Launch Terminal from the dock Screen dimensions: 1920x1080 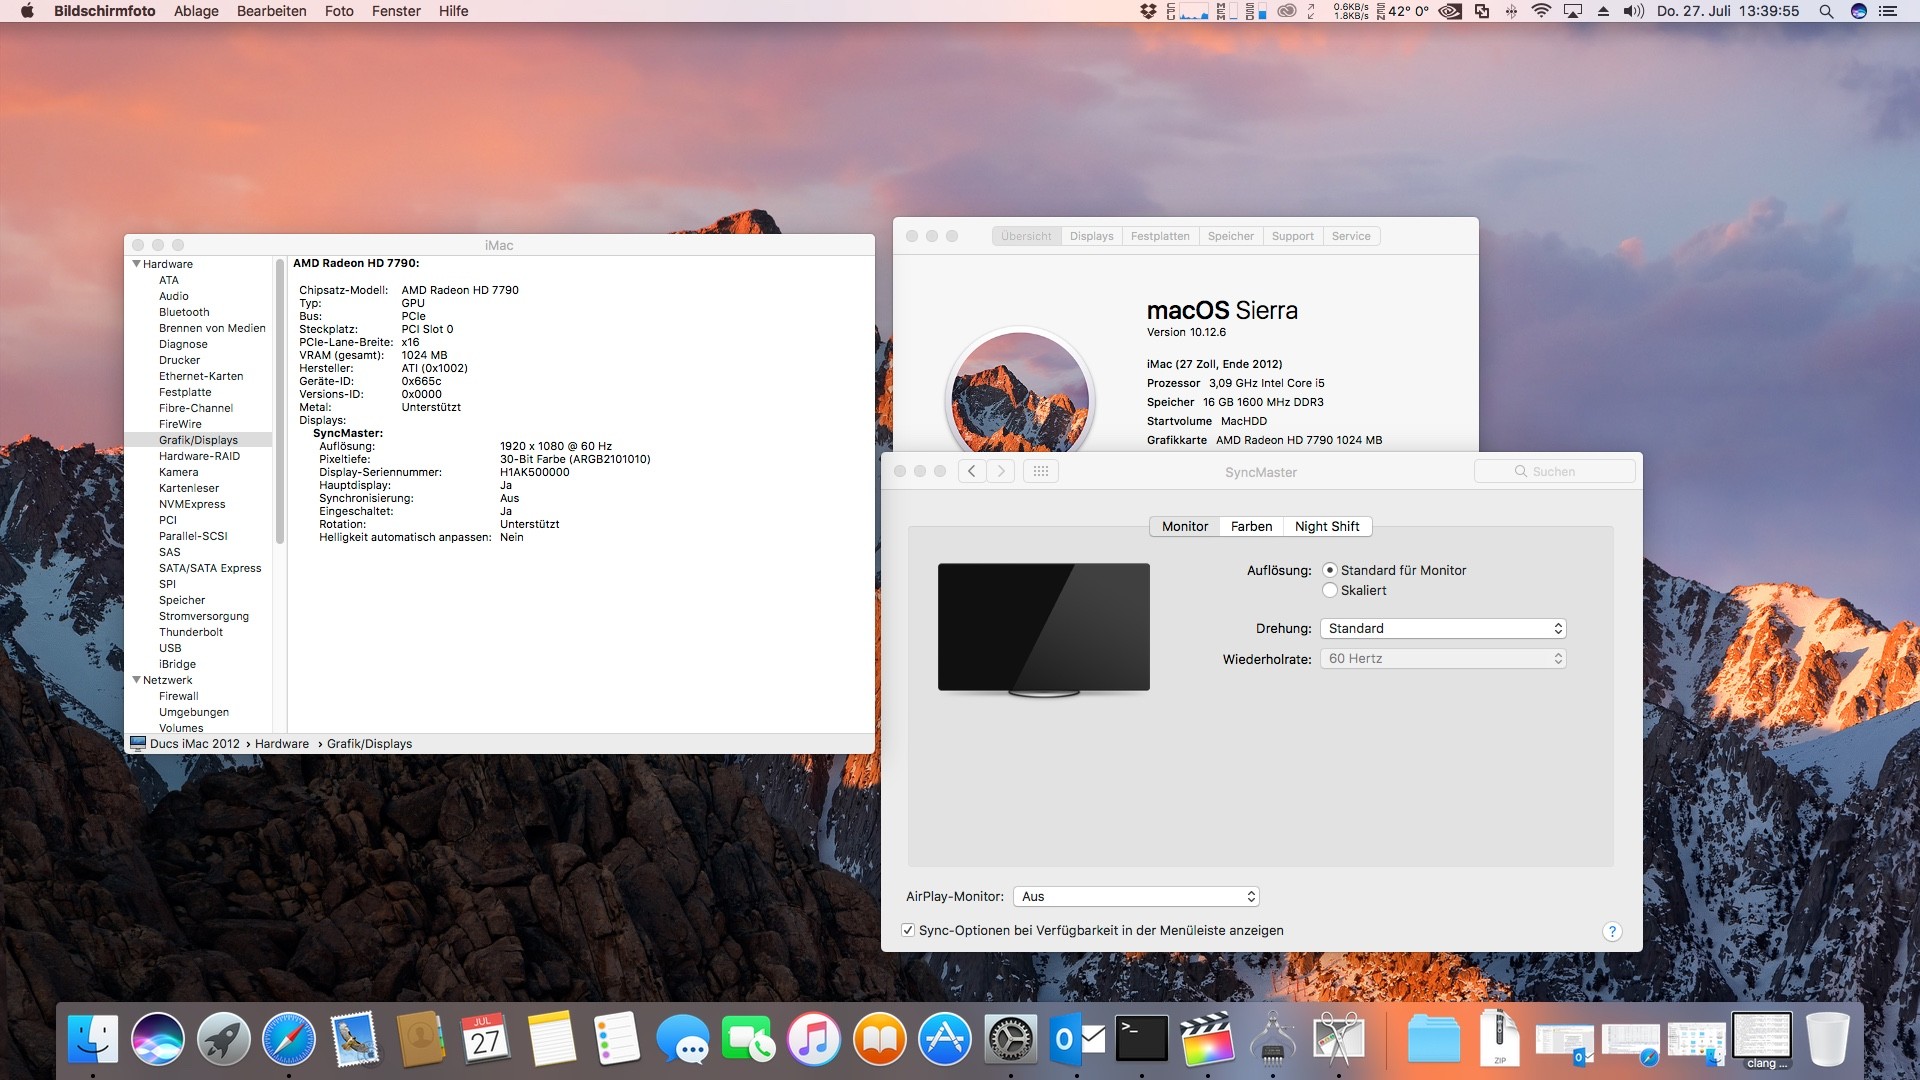coord(1141,1039)
